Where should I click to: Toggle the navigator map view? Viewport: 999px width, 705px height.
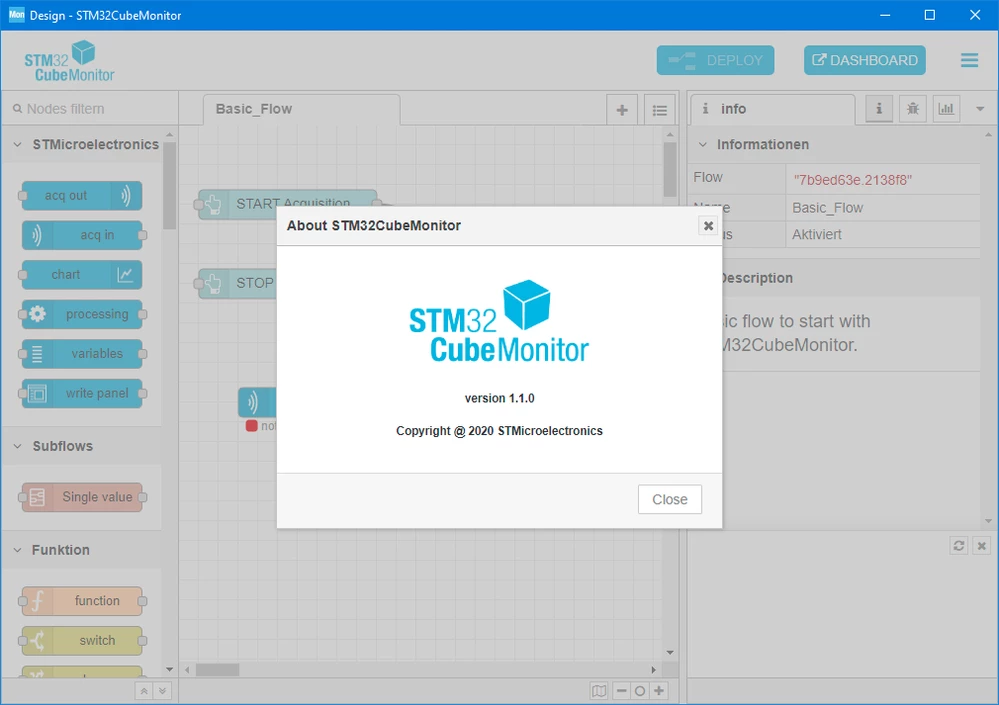click(599, 691)
